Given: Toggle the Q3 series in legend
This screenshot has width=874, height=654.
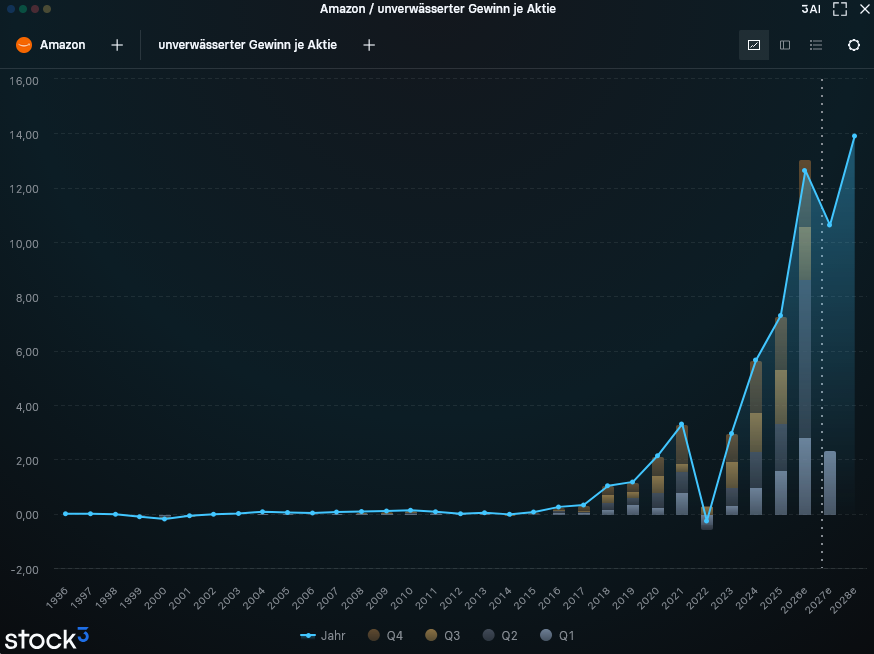Looking at the screenshot, I should tap(443, 636).
